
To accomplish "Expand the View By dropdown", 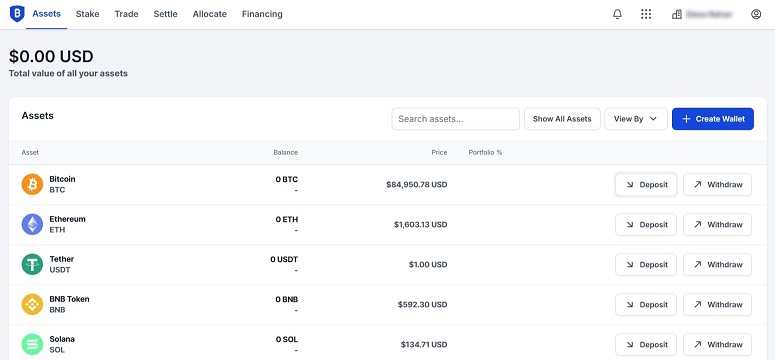I will [x=636, y=119].
